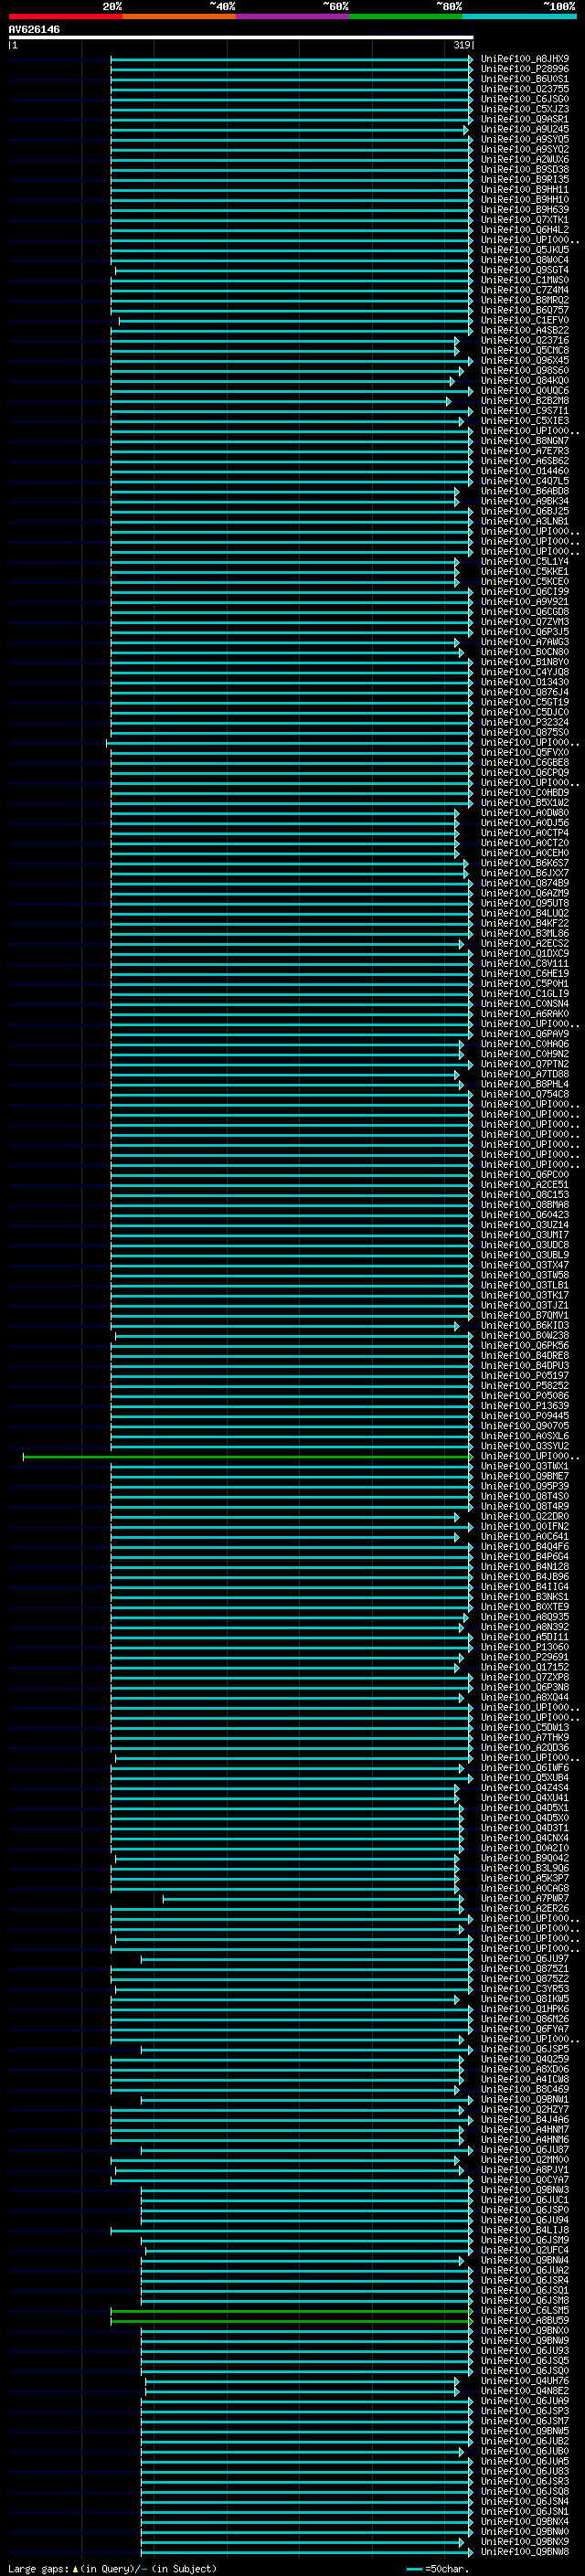Open hit UniRef100_A7THK9

(x=525, y=1737)
